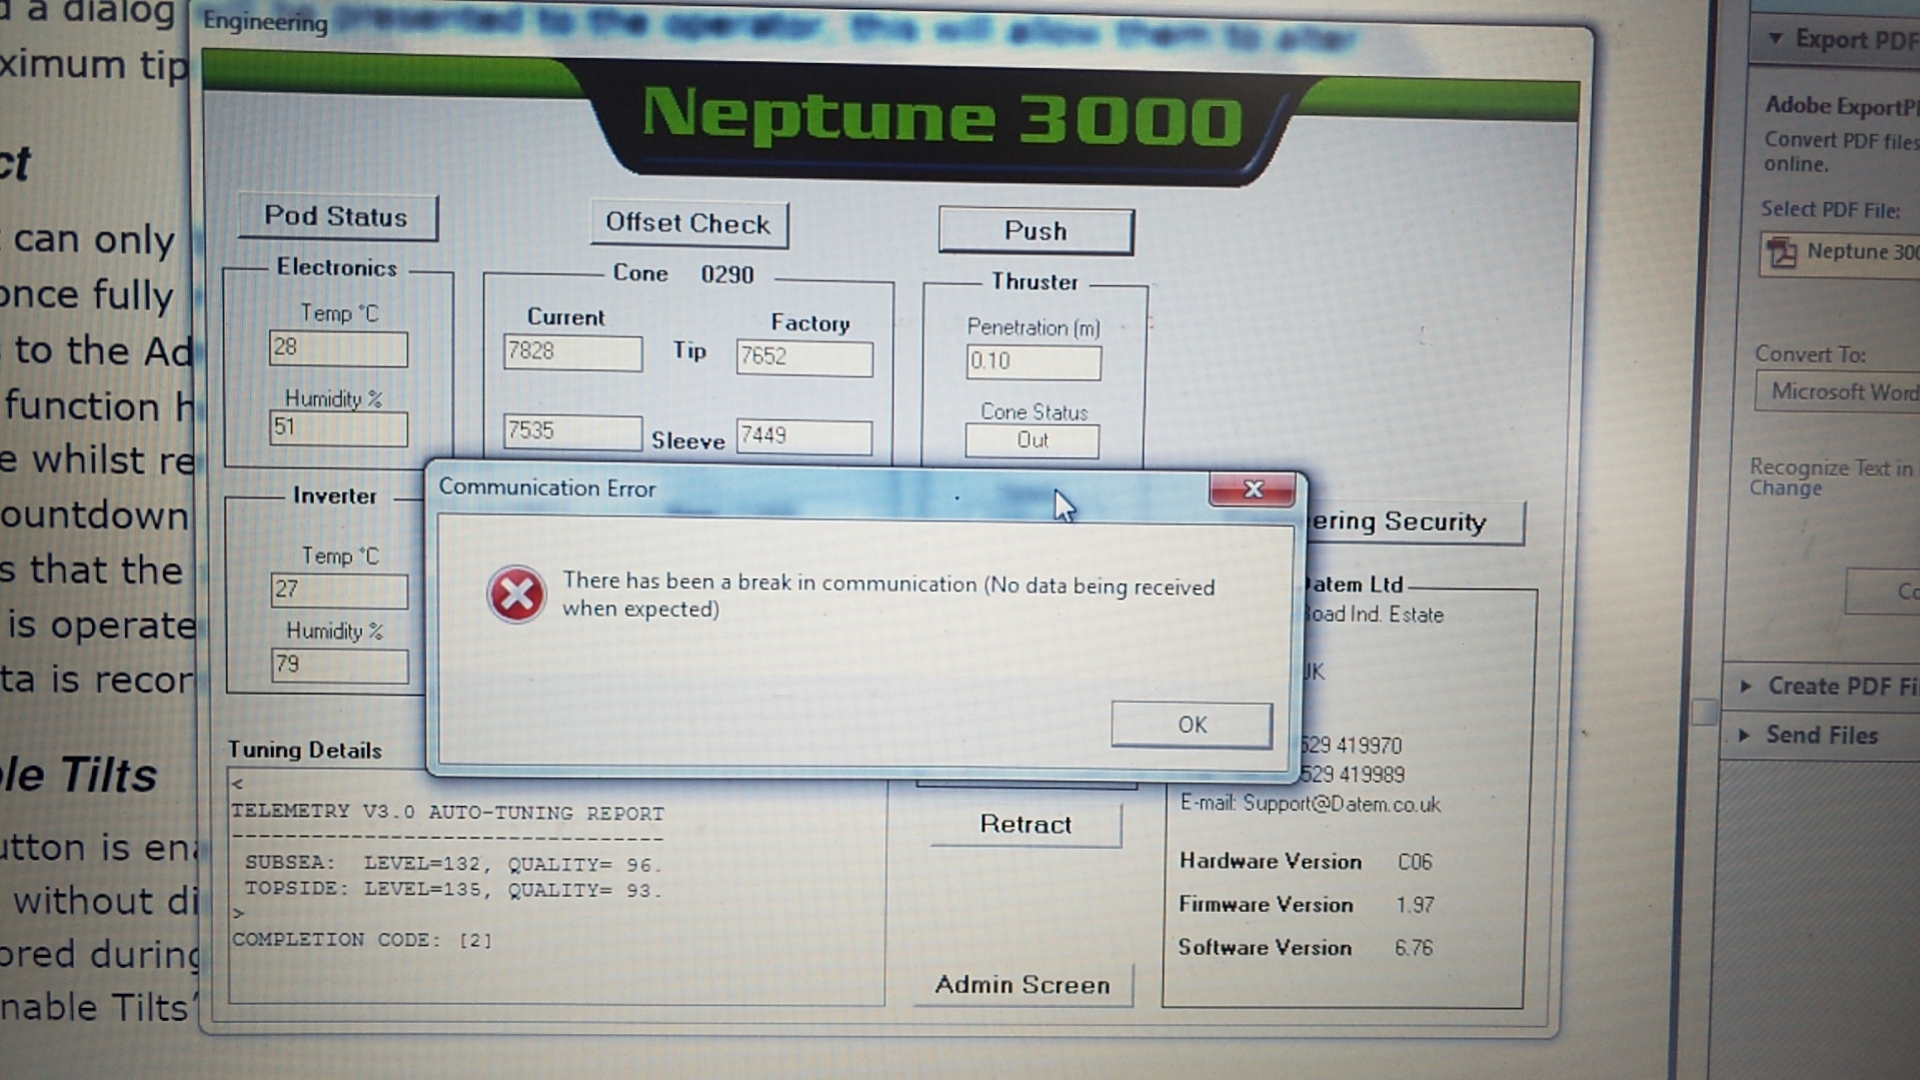Click the Push button
The height and width of the screenshot is (1080, 1920).
click(1035, 231)
